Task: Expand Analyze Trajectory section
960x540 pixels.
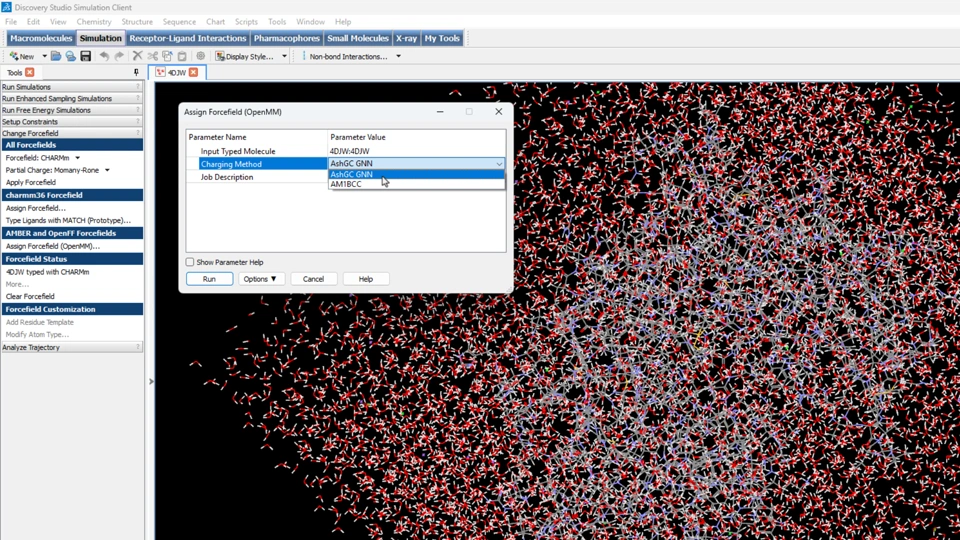Action: [72, 347]
